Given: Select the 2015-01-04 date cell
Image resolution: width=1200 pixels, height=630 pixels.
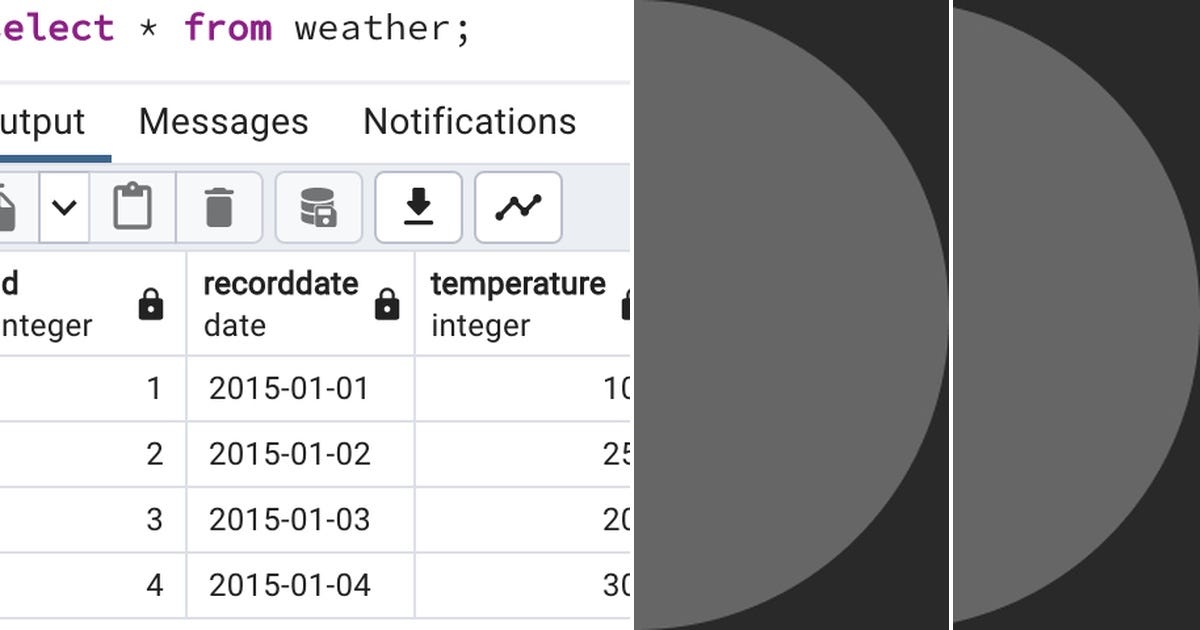Looking at the screenshot, I should pyautogui.click(x=289, y=585).
